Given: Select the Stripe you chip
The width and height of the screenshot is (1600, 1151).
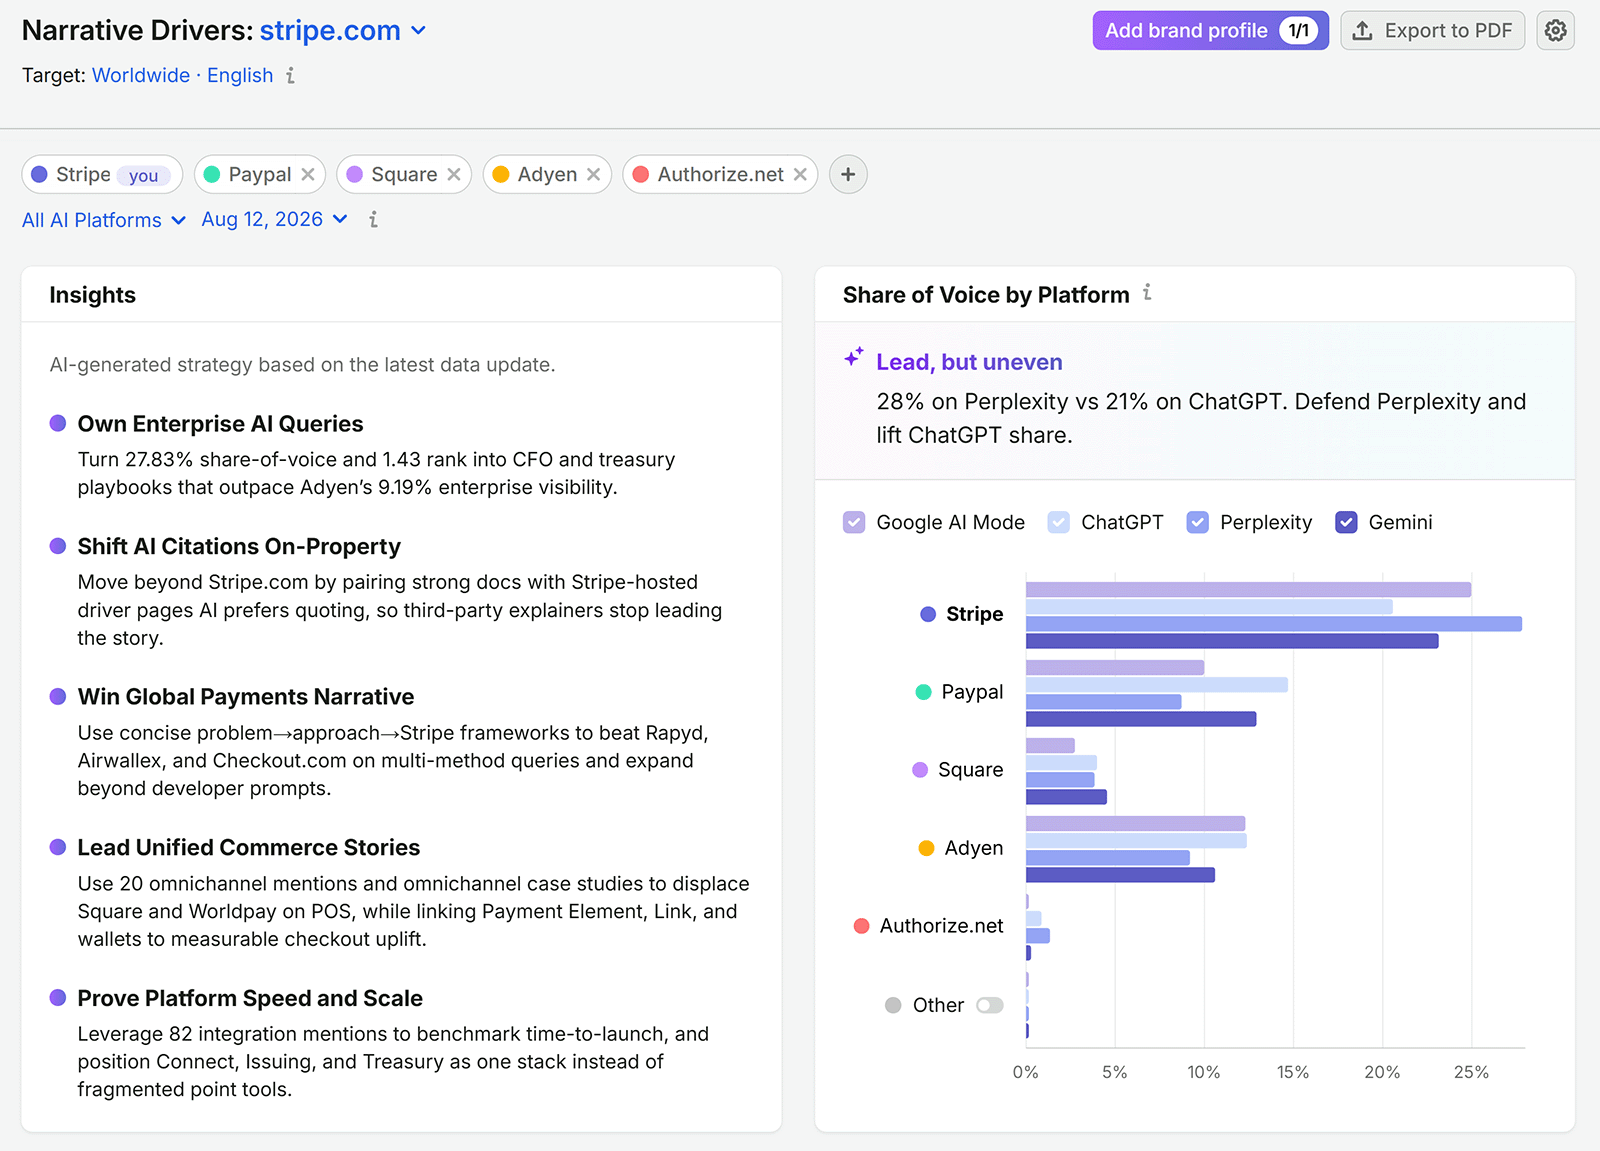Looking at the screenshot, I should click(102, 174).
